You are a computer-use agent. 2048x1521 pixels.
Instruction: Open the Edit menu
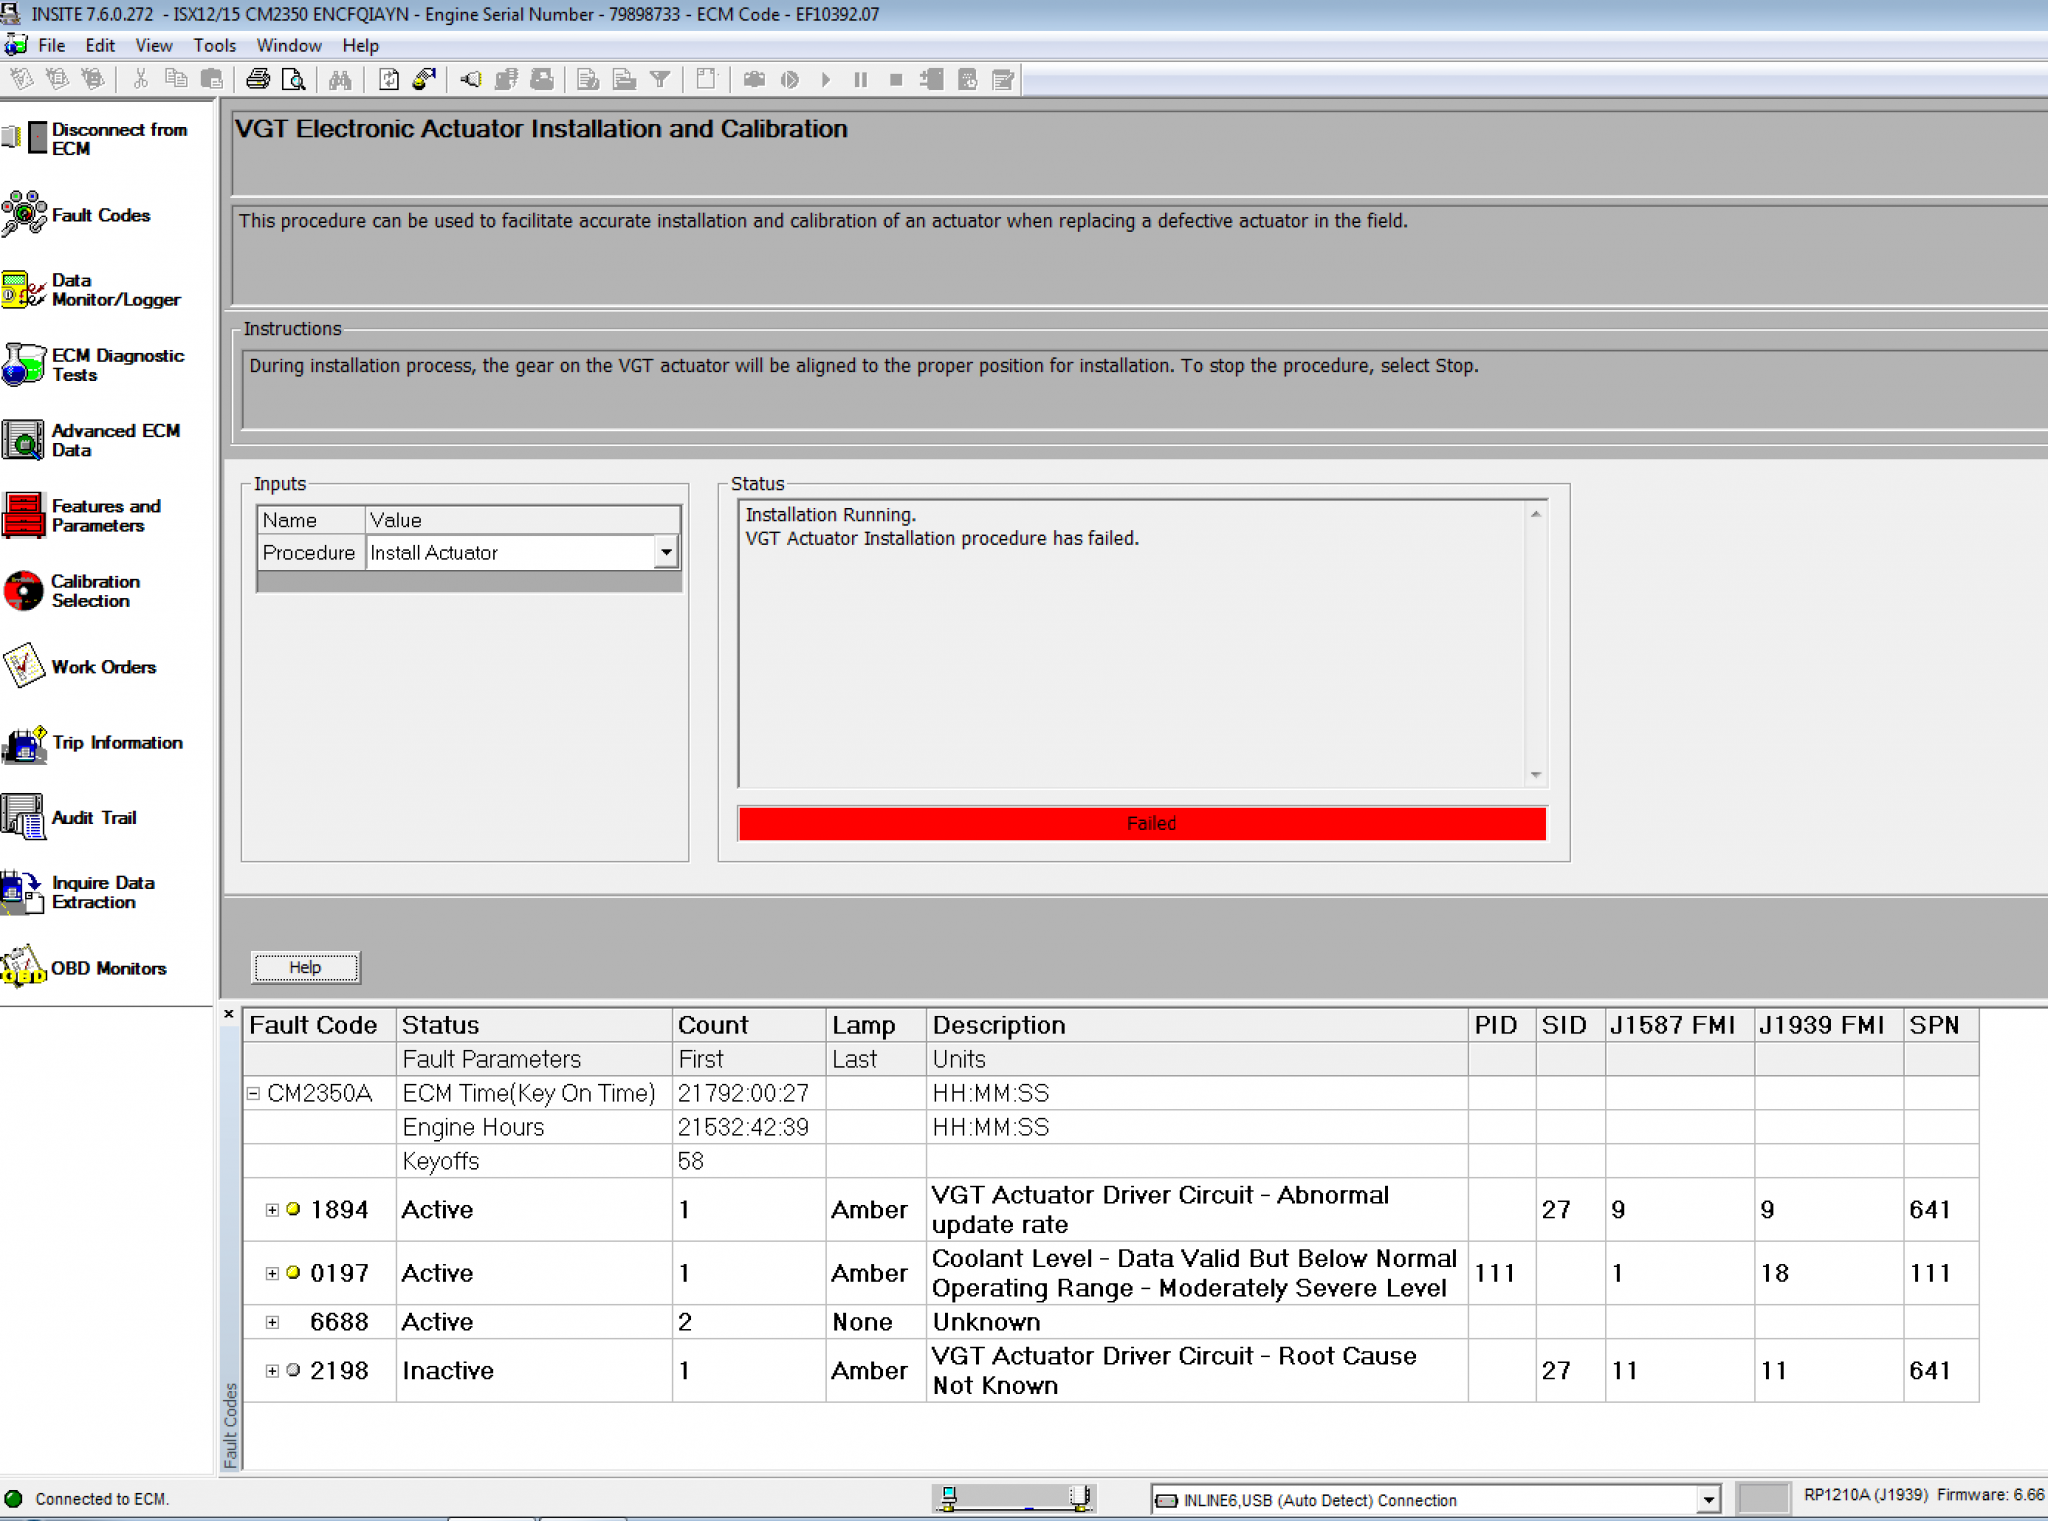[100, 45]
